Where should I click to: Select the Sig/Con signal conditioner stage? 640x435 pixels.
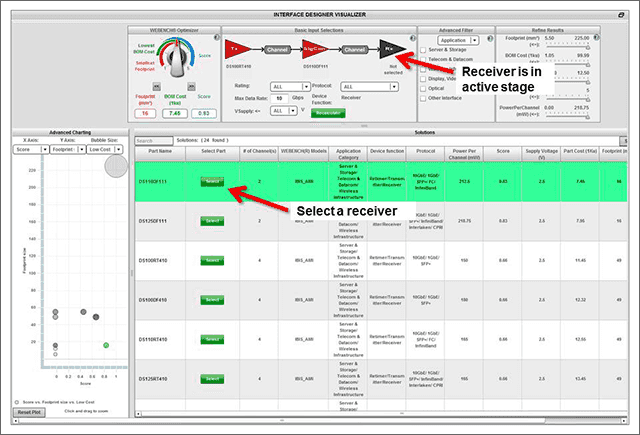tap(313, 48)
